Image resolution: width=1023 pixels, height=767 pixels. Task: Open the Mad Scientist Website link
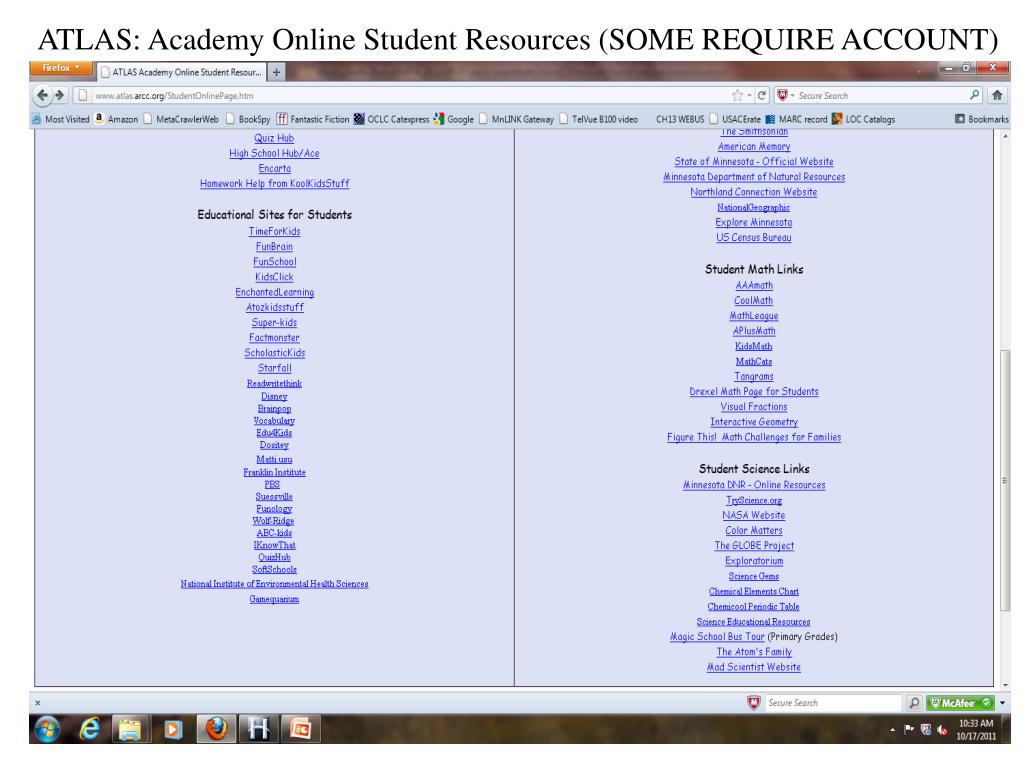coord(754,667)
